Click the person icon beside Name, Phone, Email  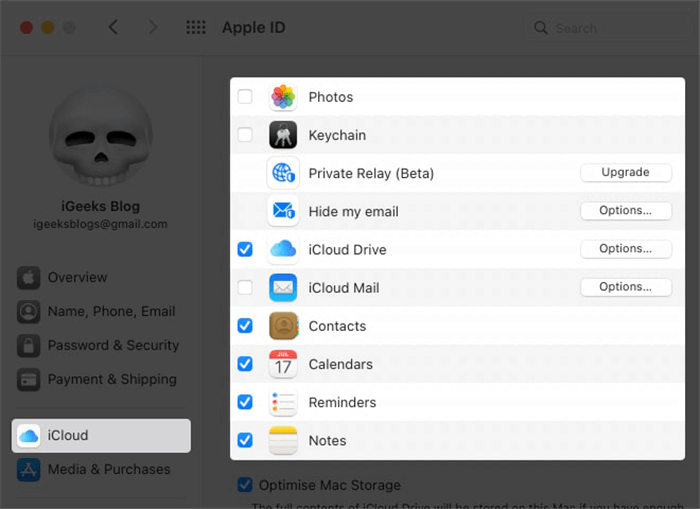pyautogui.click(x=29, y=312)
